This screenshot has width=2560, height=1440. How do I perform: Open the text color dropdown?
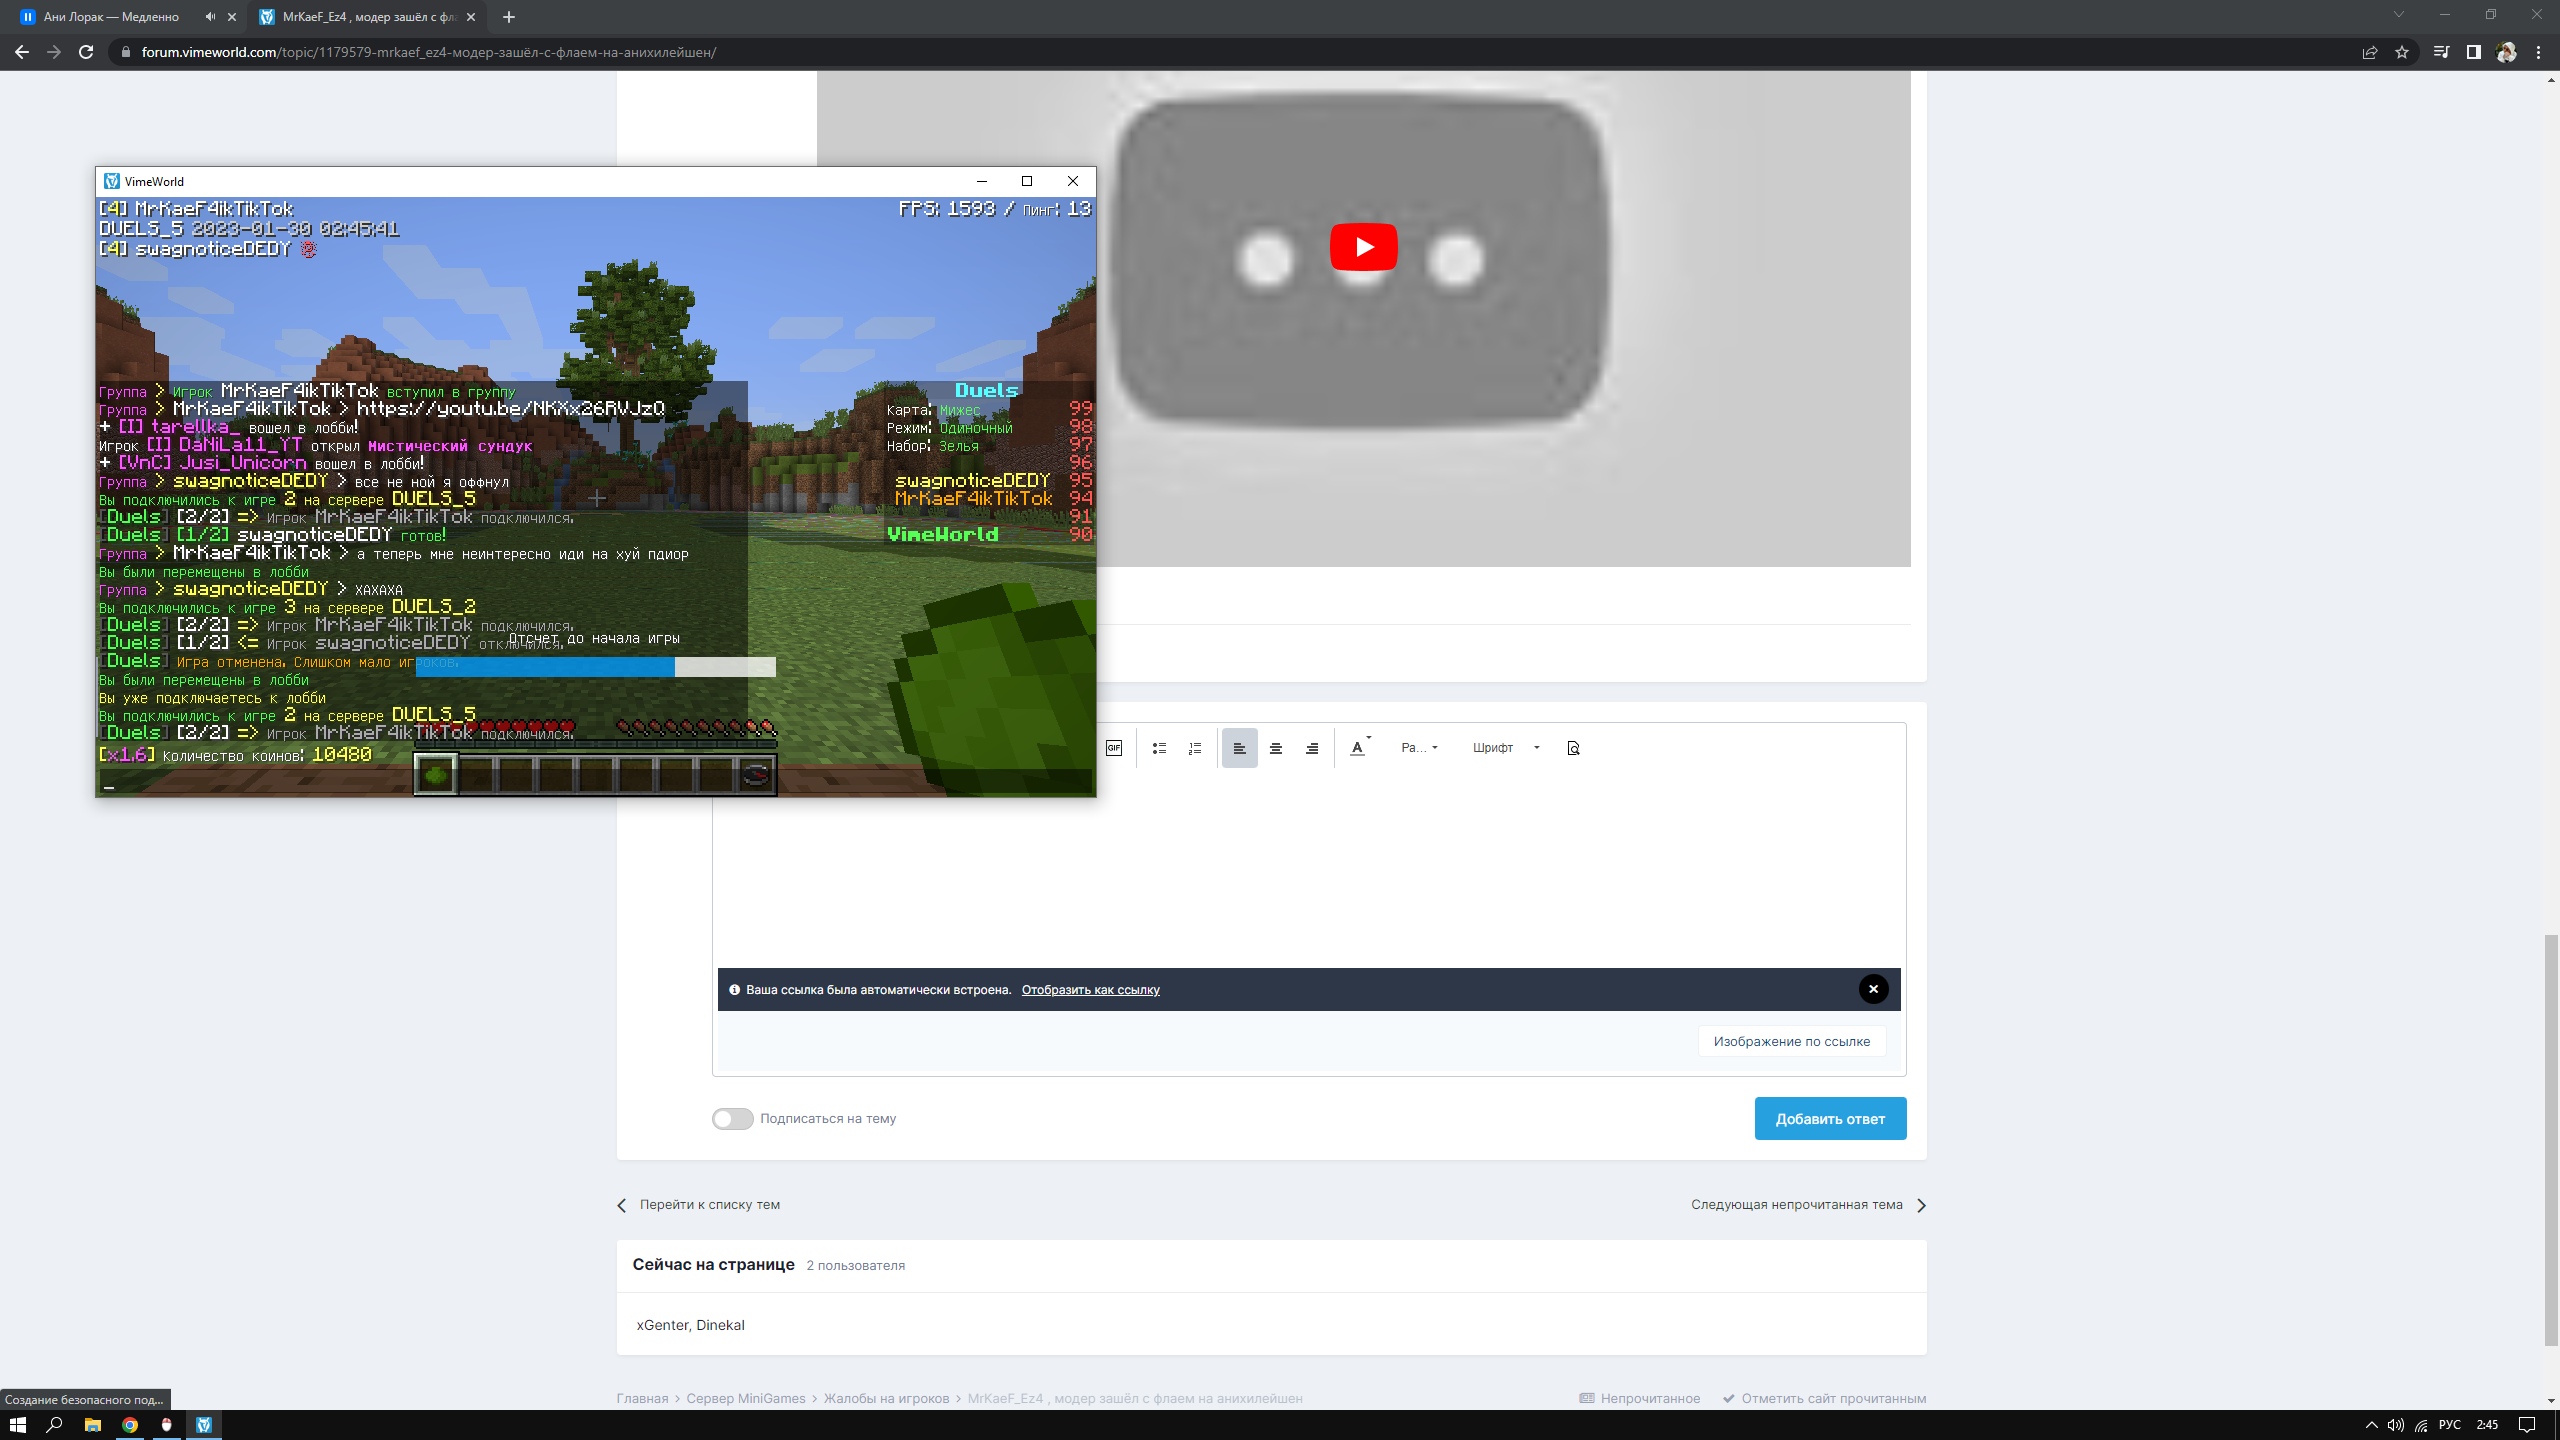(x=1359, y=748)
